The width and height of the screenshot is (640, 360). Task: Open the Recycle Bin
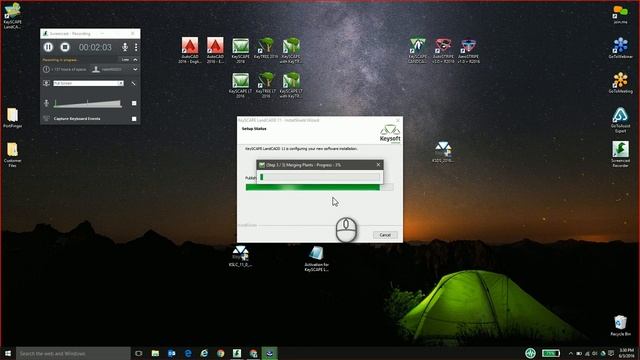[x=620, y=325]
